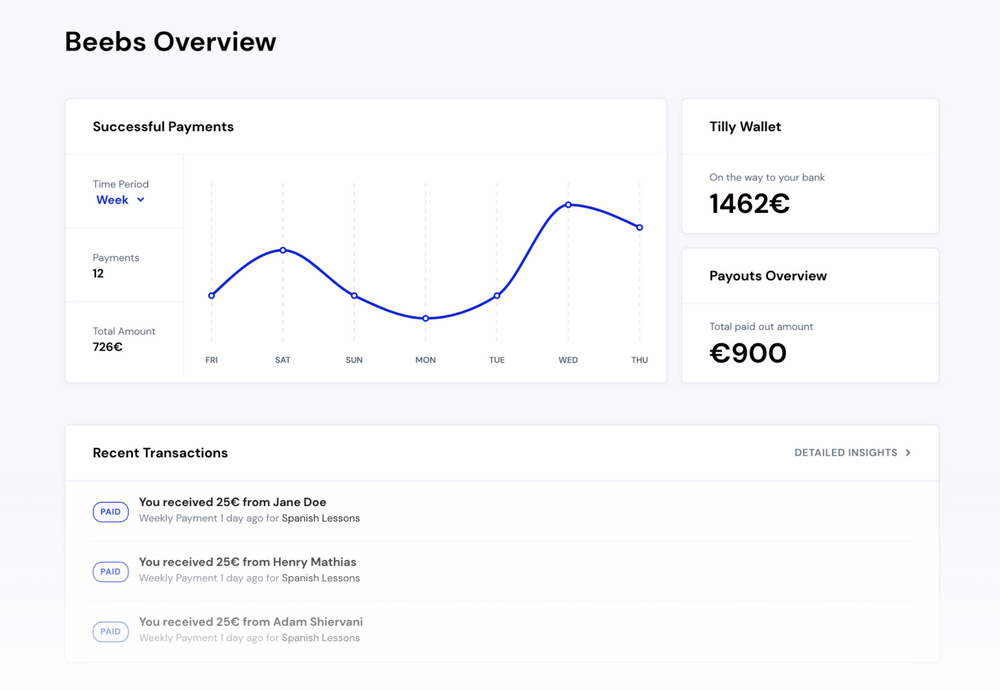The width and height of the screenshot is (1000, 691).
Task: Click the Payments 12 stat
Action: 116,265
